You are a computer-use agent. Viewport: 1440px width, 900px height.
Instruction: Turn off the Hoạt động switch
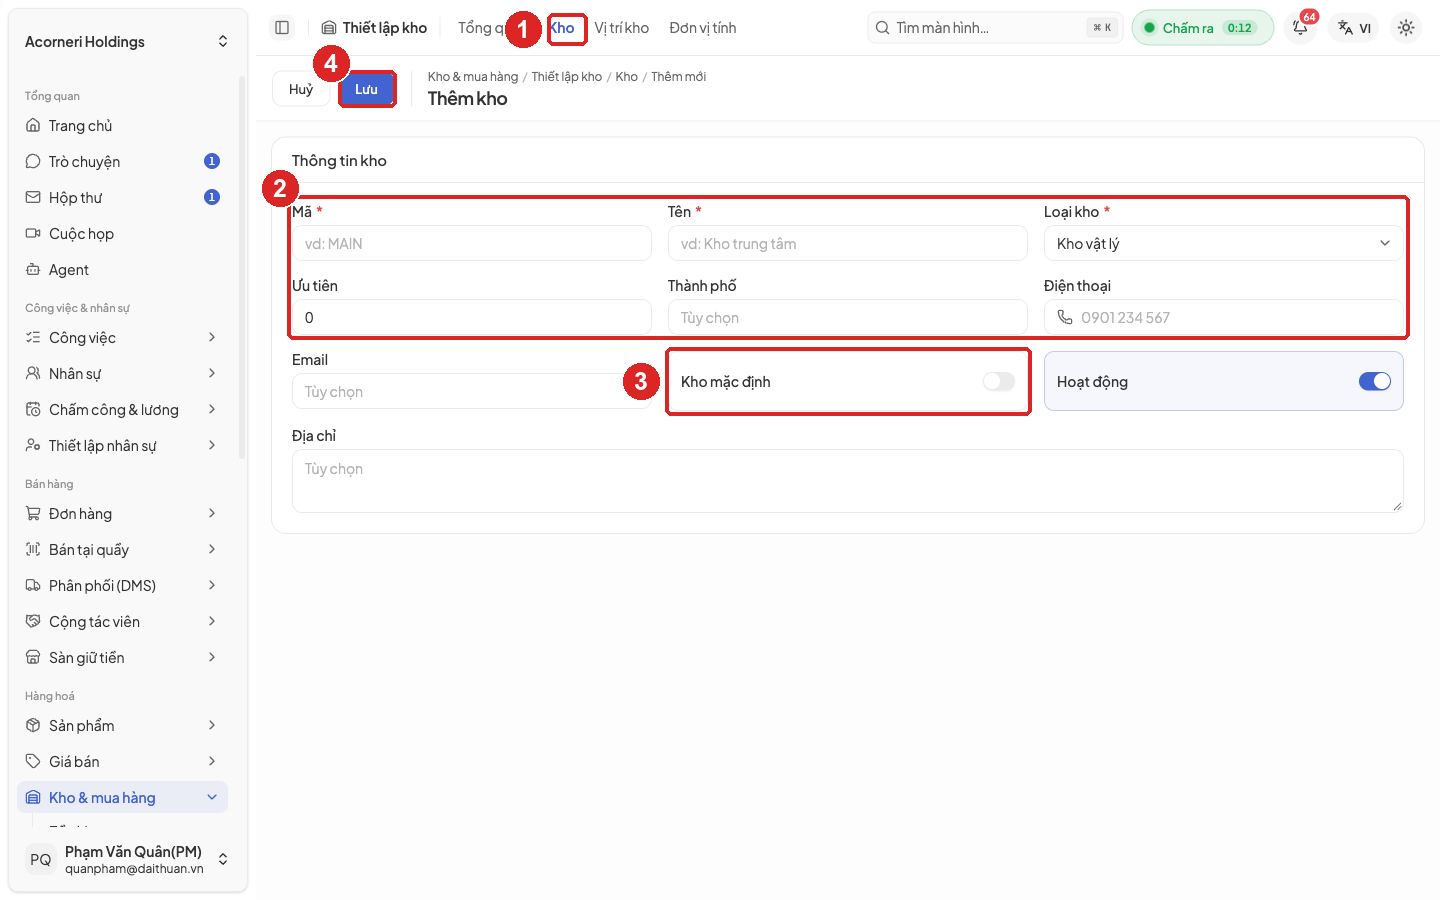(x=1375, y=381)
